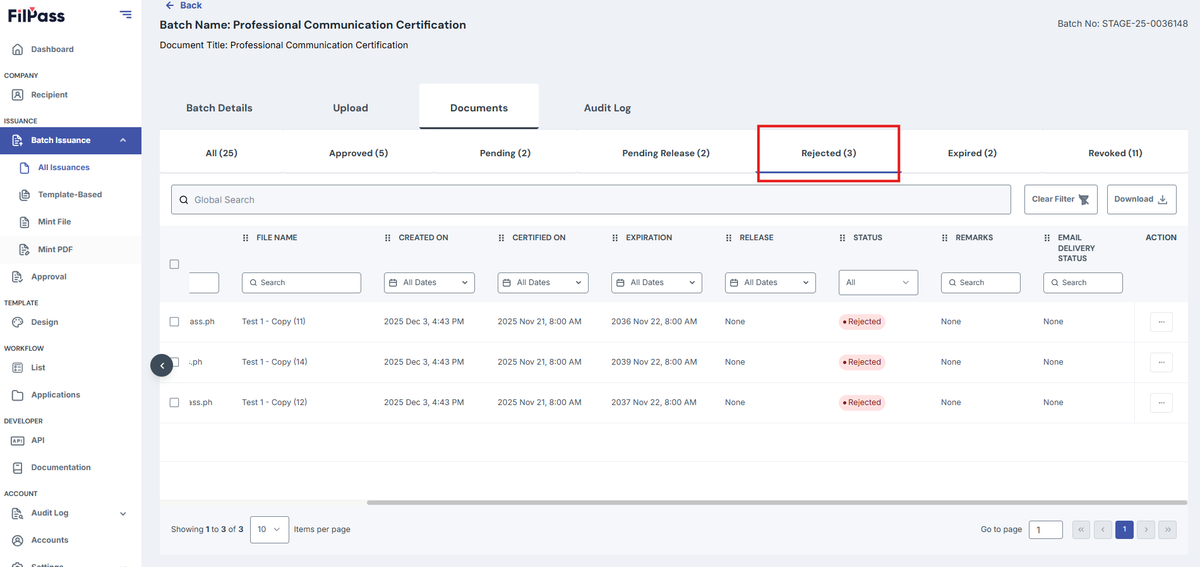Expand the Audit Log sidebar chevron
This screenshot has height=567, width=1200.
123,513
